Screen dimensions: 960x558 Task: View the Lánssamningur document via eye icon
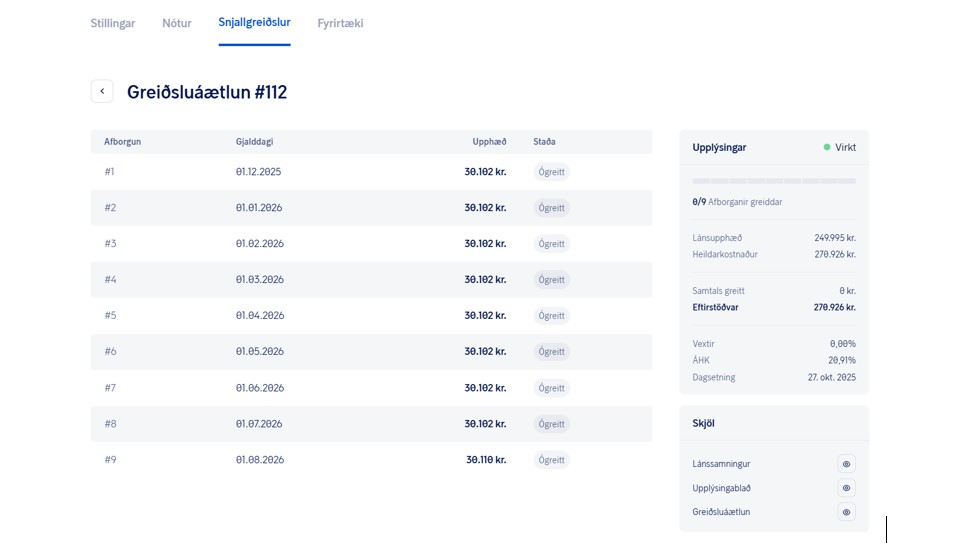[846, 464]
